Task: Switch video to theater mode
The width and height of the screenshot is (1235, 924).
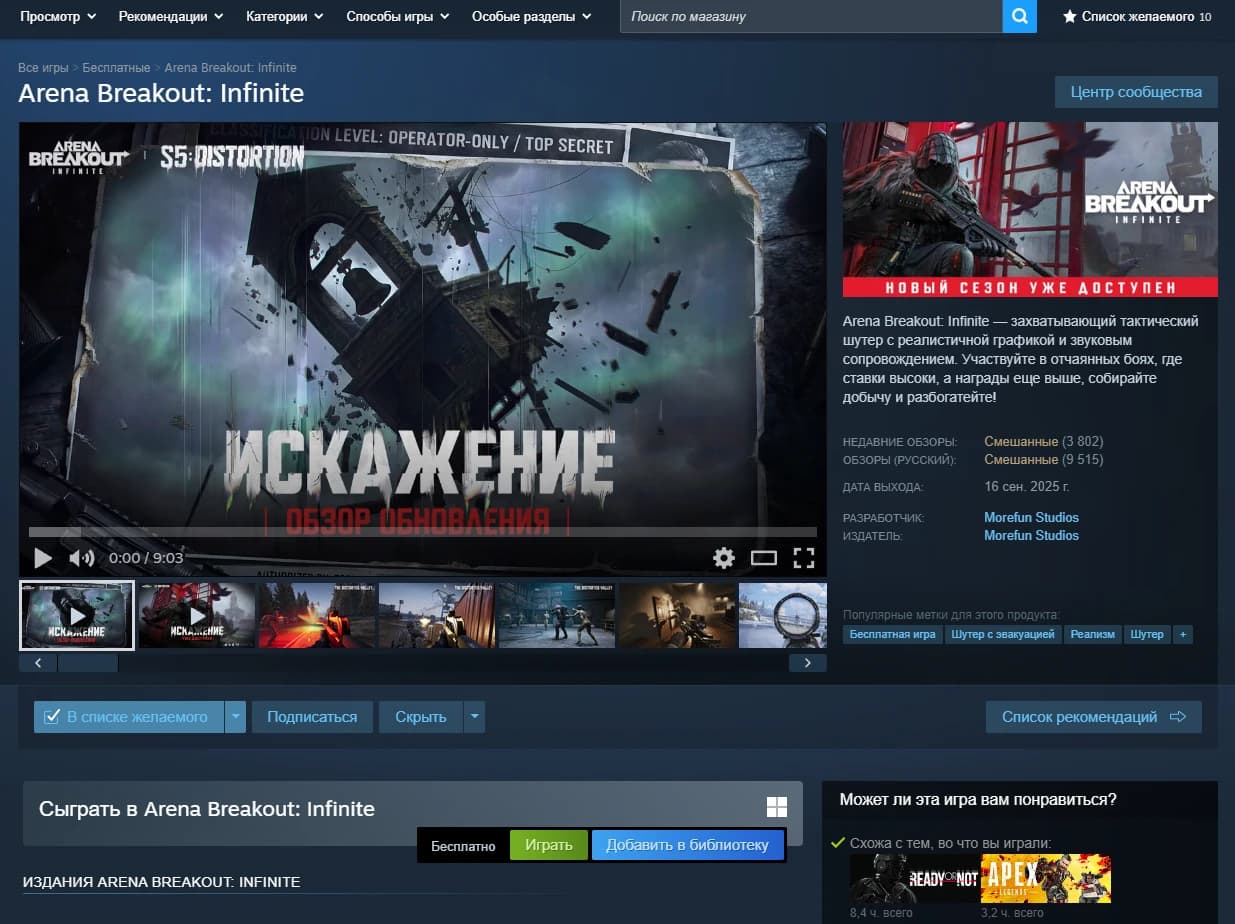Action: (x=764, y=557)
